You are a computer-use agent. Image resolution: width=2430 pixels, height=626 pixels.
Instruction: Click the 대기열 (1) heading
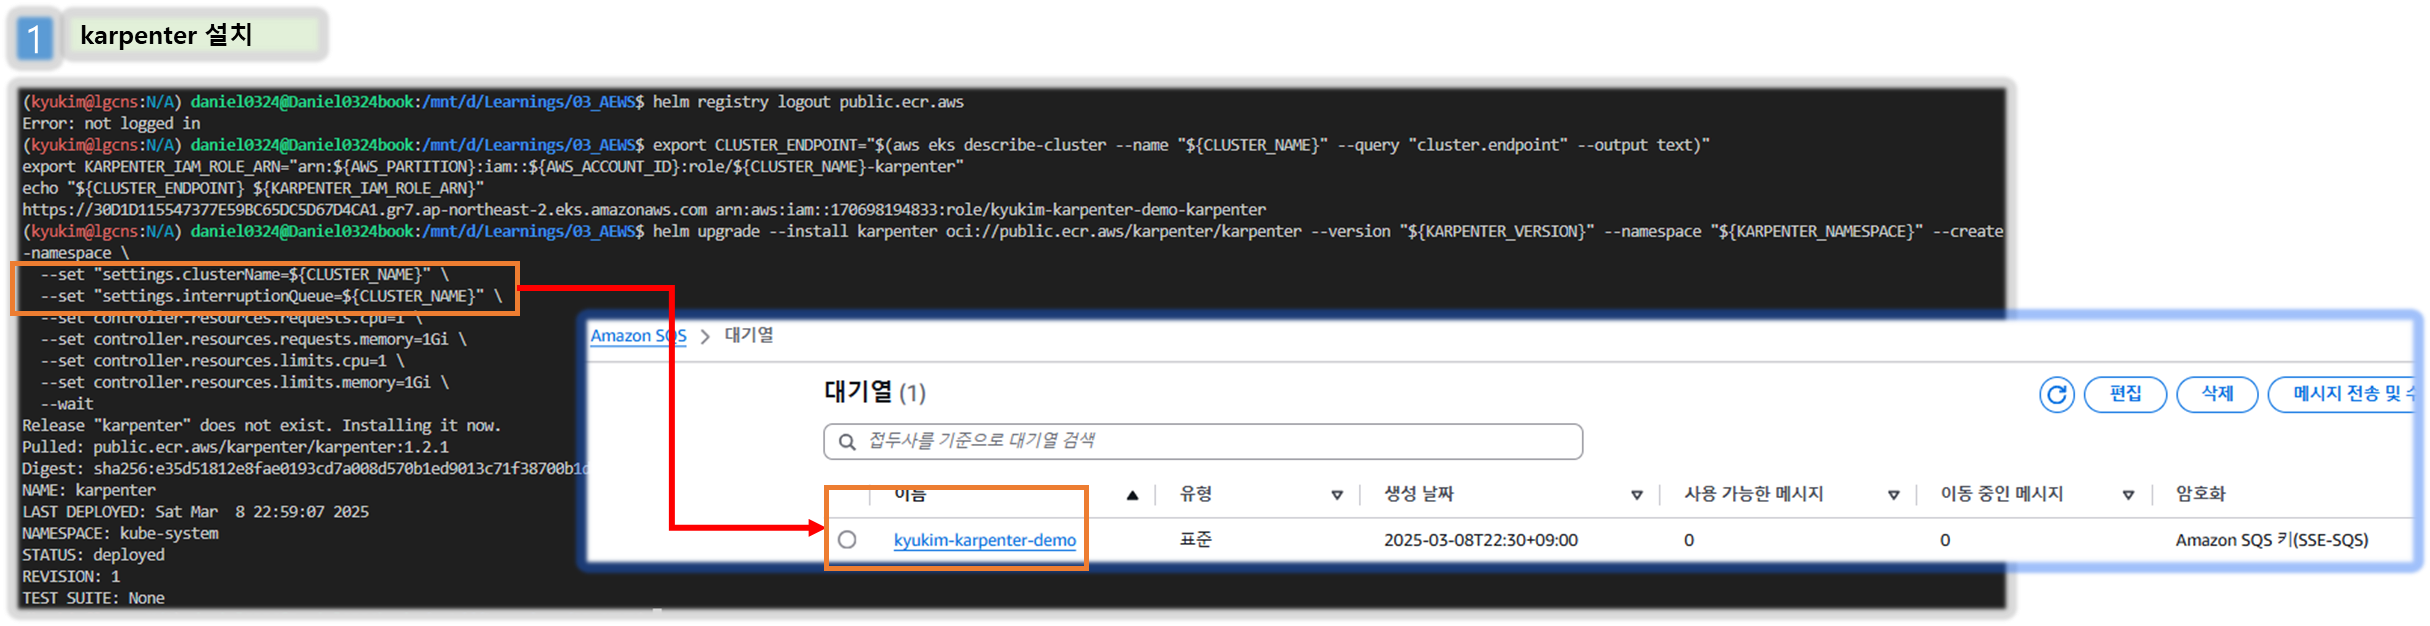875,392
